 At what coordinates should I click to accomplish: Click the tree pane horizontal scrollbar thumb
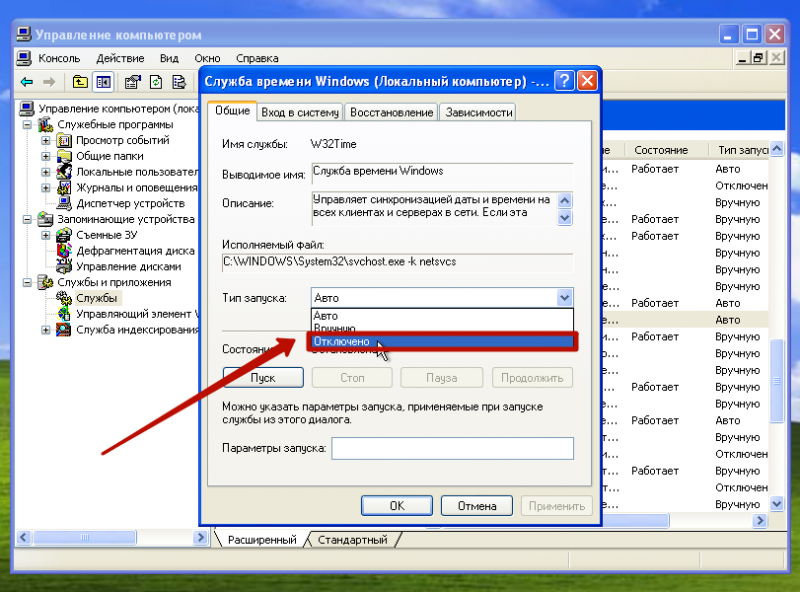point(85,537)
